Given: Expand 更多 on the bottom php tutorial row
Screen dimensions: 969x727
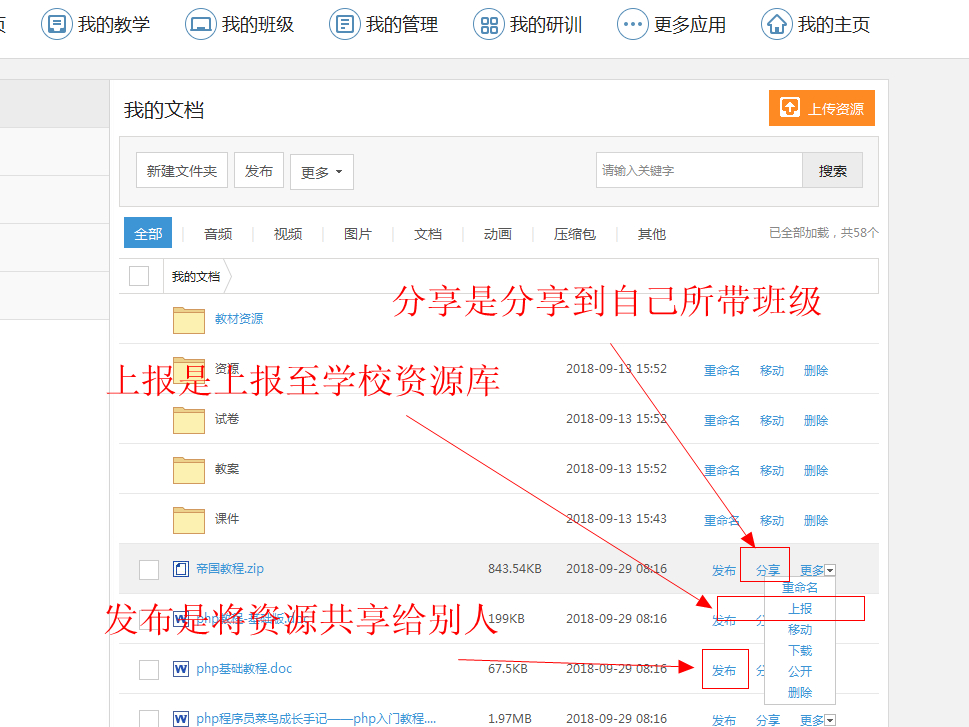Looking at the screenshot, I should click(x=815, y=719).
